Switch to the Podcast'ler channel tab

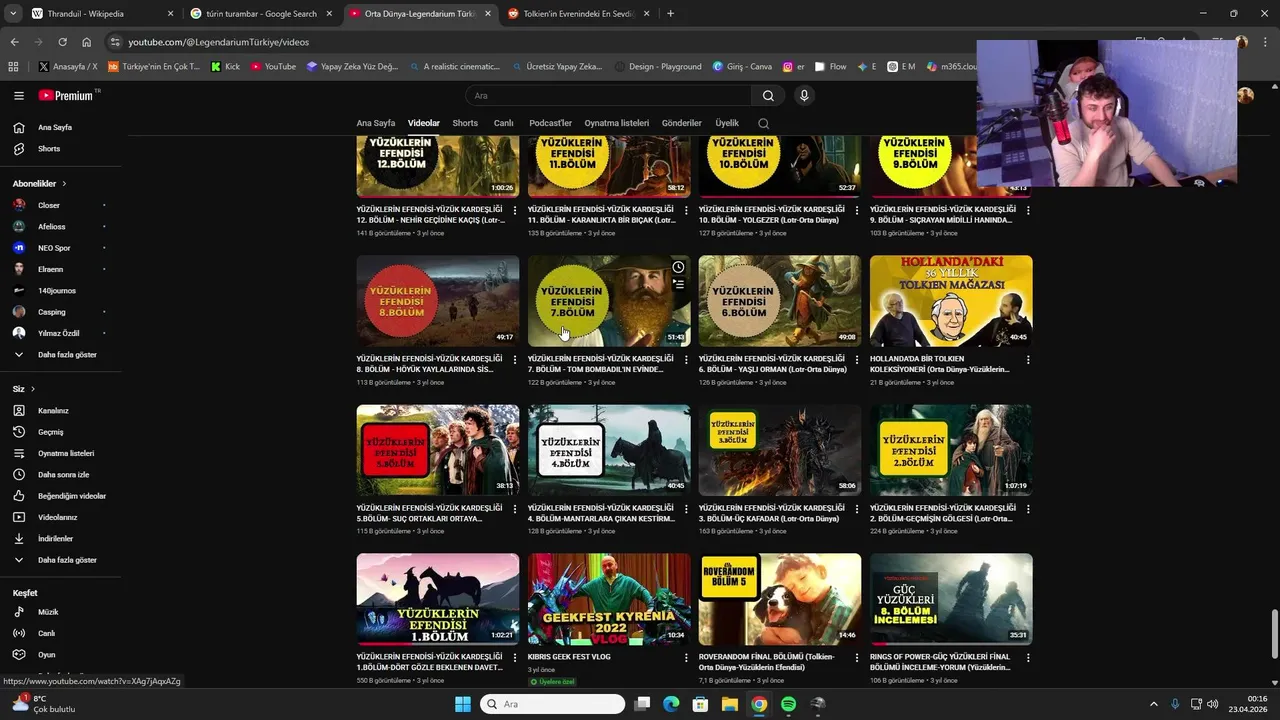click(x=551, y=123)
